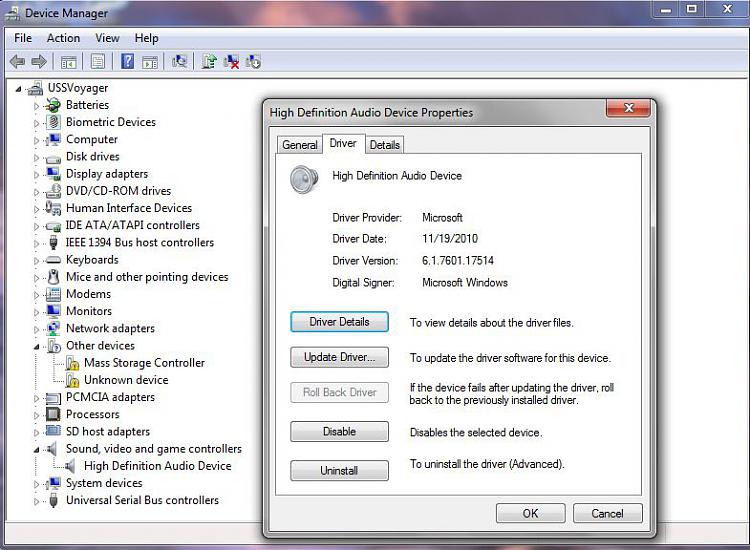Click the Uninstall button

[x=339, y=471]
